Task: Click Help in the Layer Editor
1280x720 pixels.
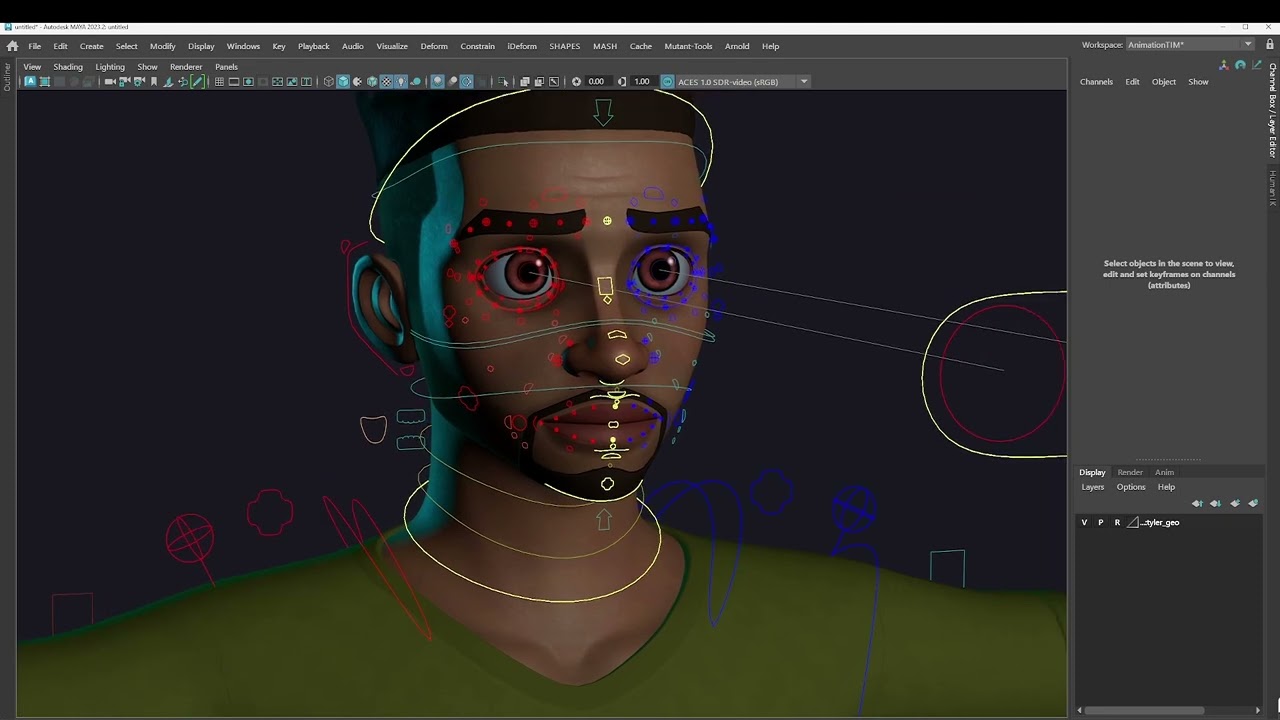Action: point(1166,487)
